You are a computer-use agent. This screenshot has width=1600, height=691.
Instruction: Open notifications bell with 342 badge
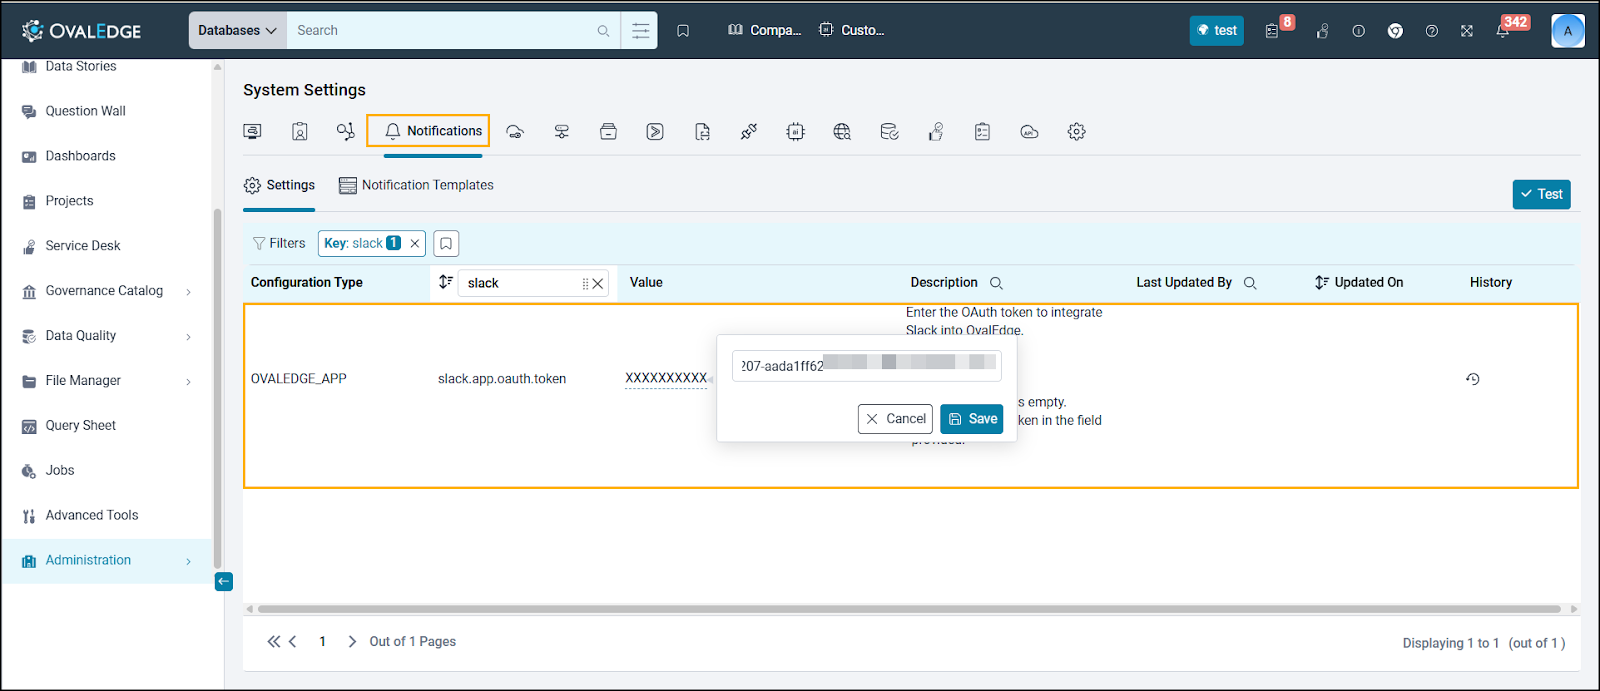click(x=1502, y=32)
